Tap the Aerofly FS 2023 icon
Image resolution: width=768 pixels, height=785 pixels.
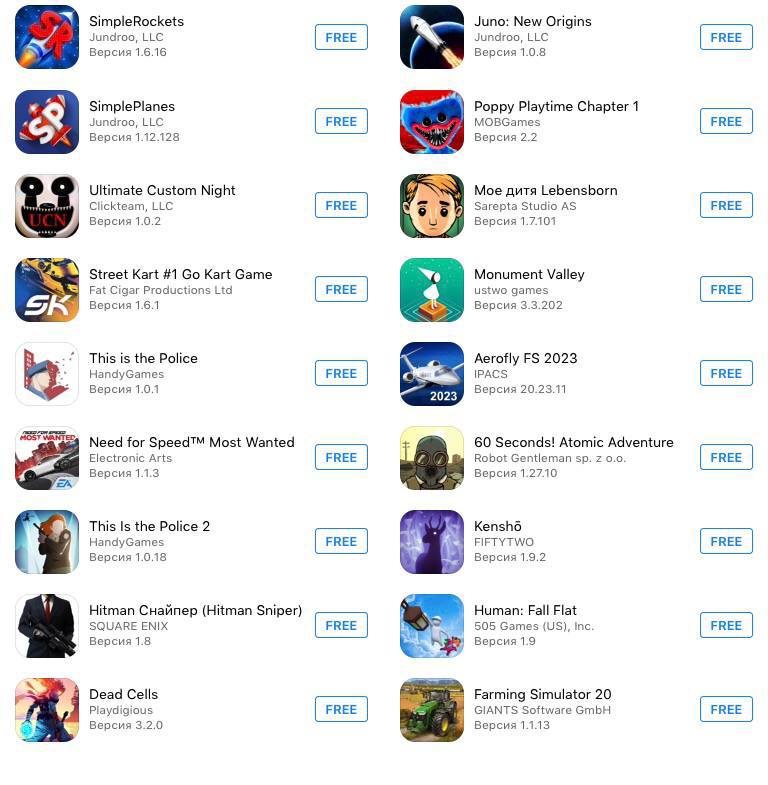click(432, 374)
